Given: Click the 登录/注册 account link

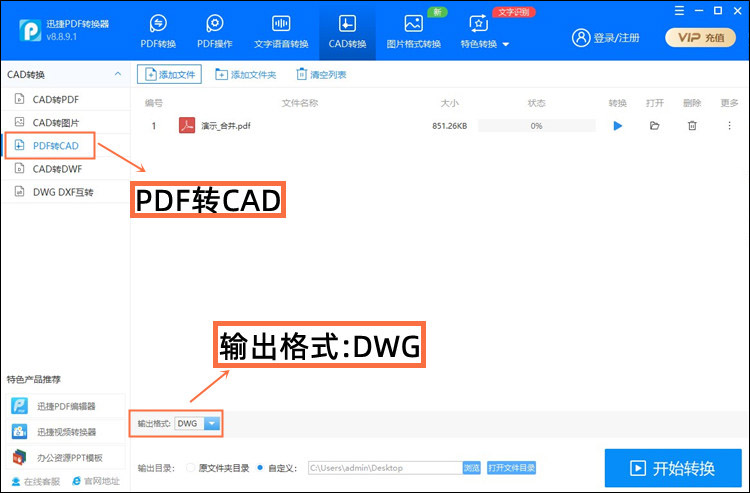Looking at the screenshot, I should point(606,37).
